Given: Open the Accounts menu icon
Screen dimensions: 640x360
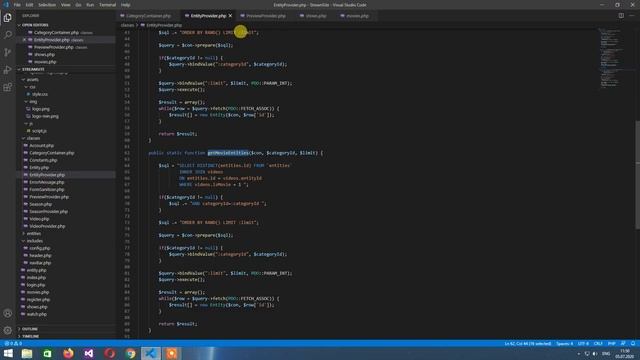Looking at the screenshot, I should tap(8, 313).
